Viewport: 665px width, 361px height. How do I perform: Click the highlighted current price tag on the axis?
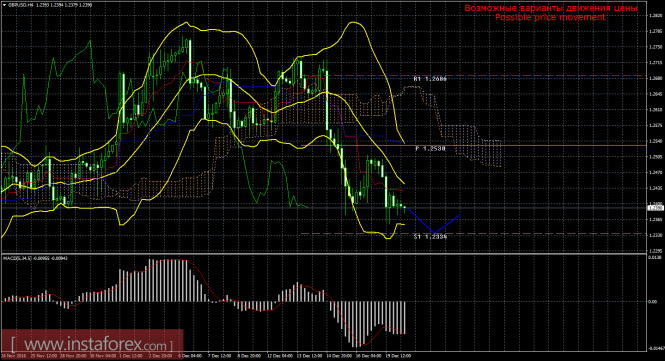(656, 208)
